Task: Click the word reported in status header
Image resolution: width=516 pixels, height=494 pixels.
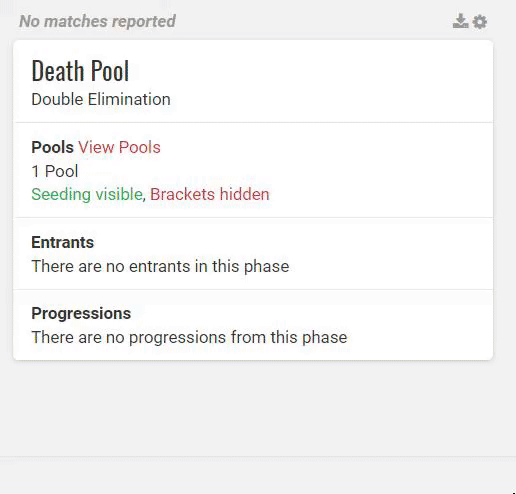Action: click(144, 21)
